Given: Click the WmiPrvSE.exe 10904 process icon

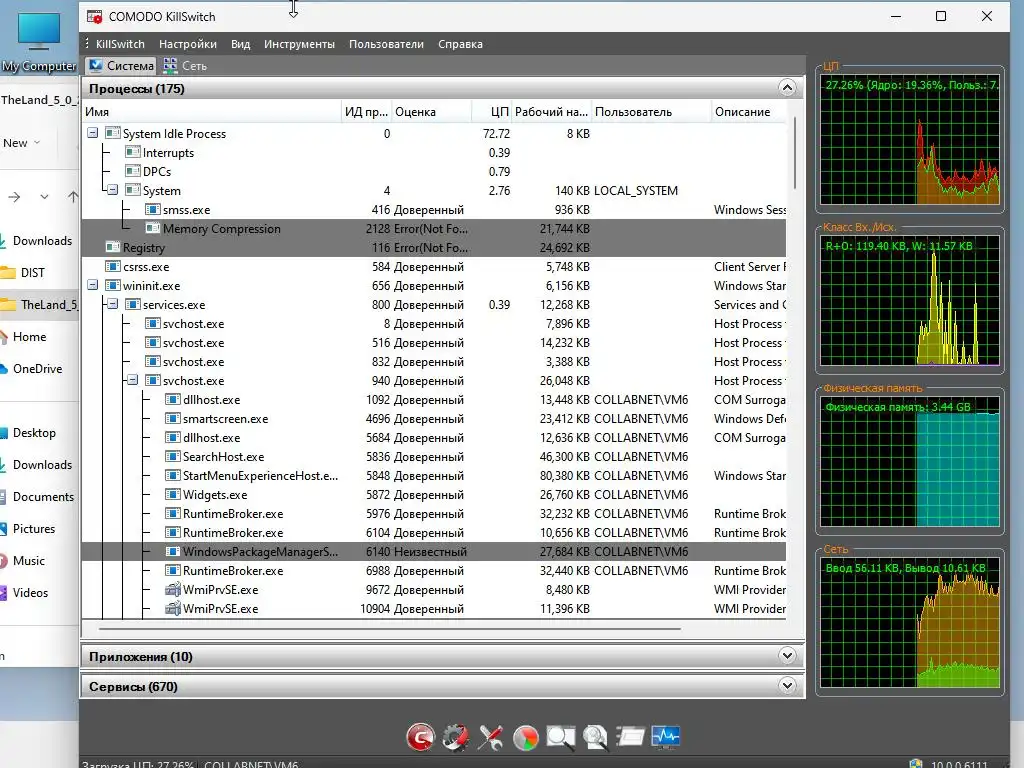Looking at the screenshot, I should click(x=173, y=609).
